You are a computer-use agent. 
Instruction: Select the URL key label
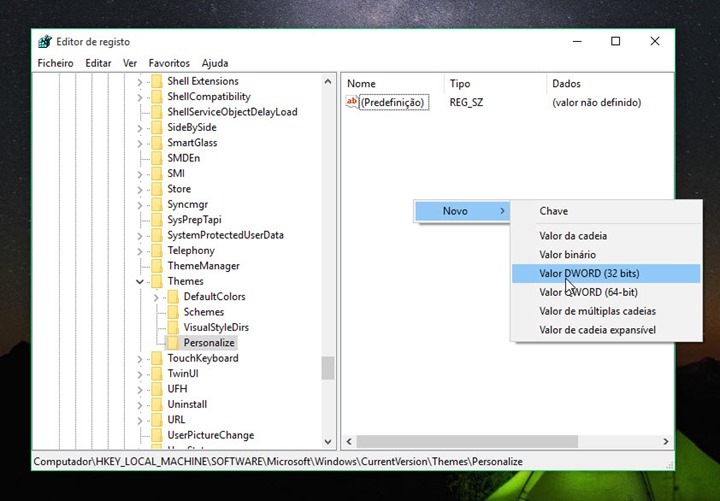[176, 420]
